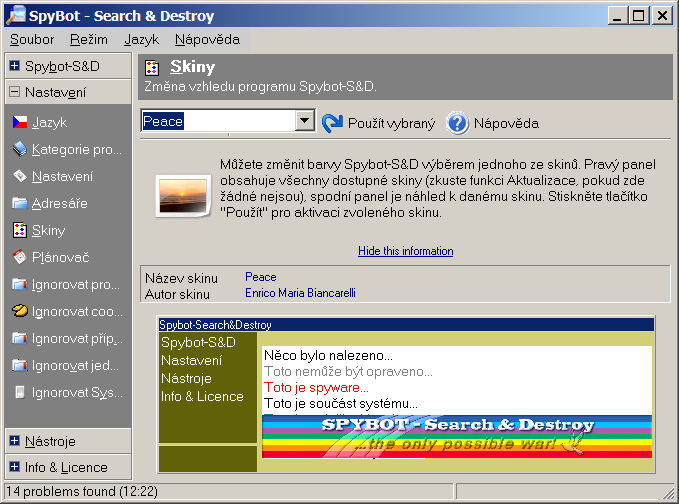Click skin name value Peace
This screenshot has width=679, height=504.
pyautogui.click(x=261, y=277)
